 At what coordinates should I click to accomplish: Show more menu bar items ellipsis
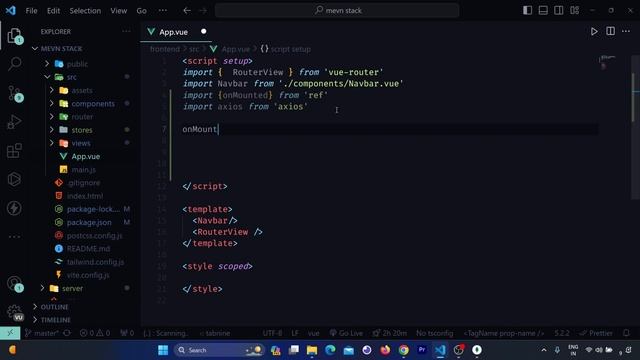pos(163,11)
